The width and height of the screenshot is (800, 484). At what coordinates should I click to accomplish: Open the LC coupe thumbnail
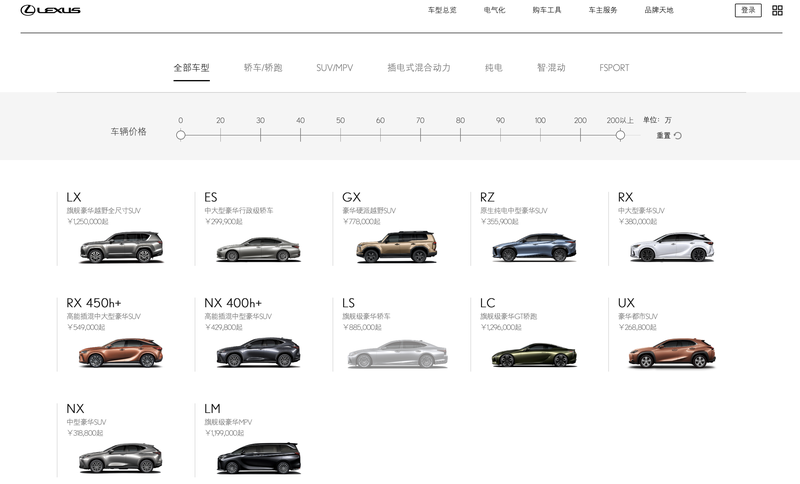pyautogui.click(x=534, y=355)
